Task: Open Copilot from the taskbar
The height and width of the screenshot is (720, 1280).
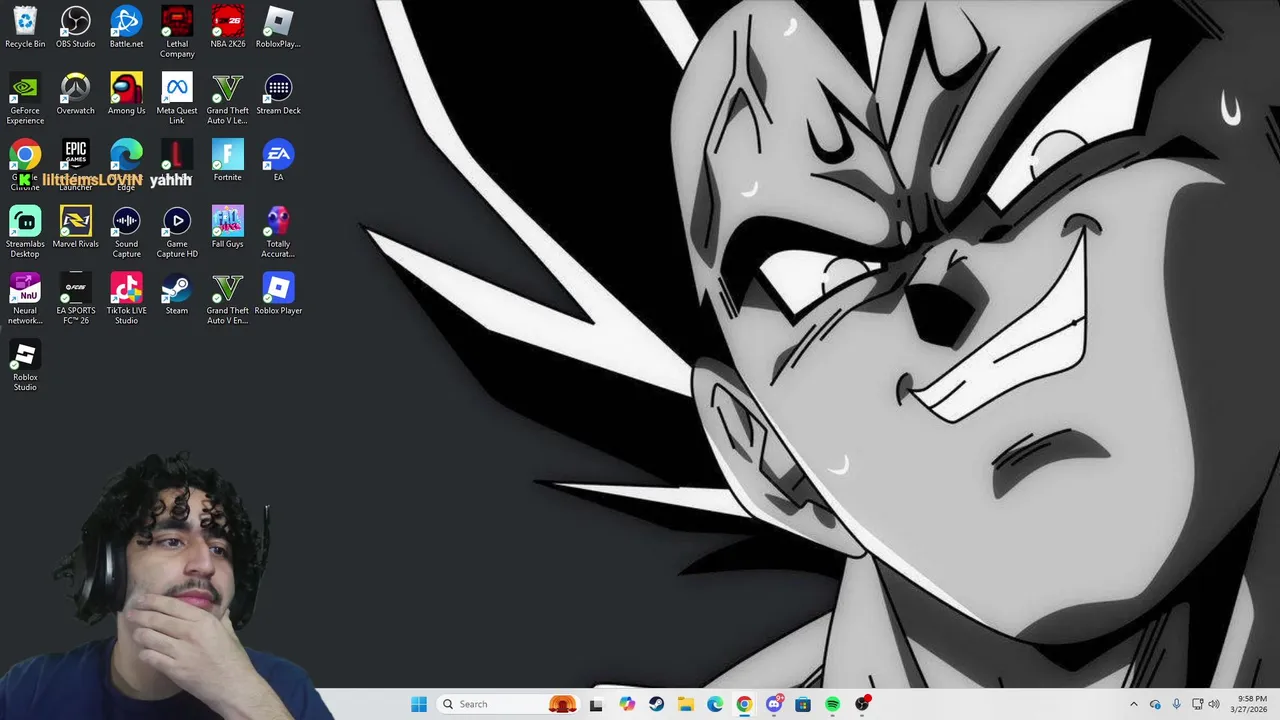Action: tap(627, 704)
